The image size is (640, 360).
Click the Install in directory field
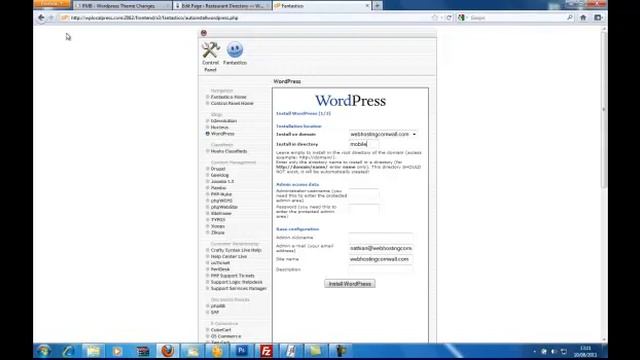(364, 144)
